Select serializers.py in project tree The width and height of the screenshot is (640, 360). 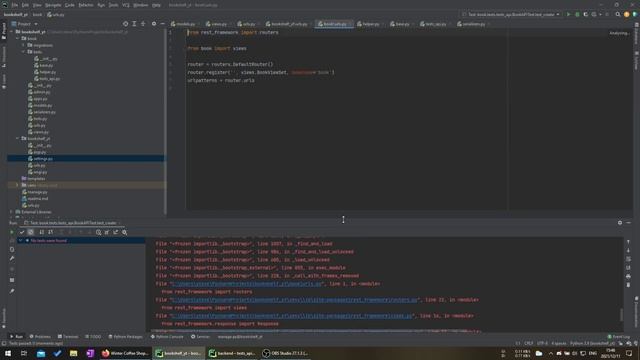click(x=44, y=112)
